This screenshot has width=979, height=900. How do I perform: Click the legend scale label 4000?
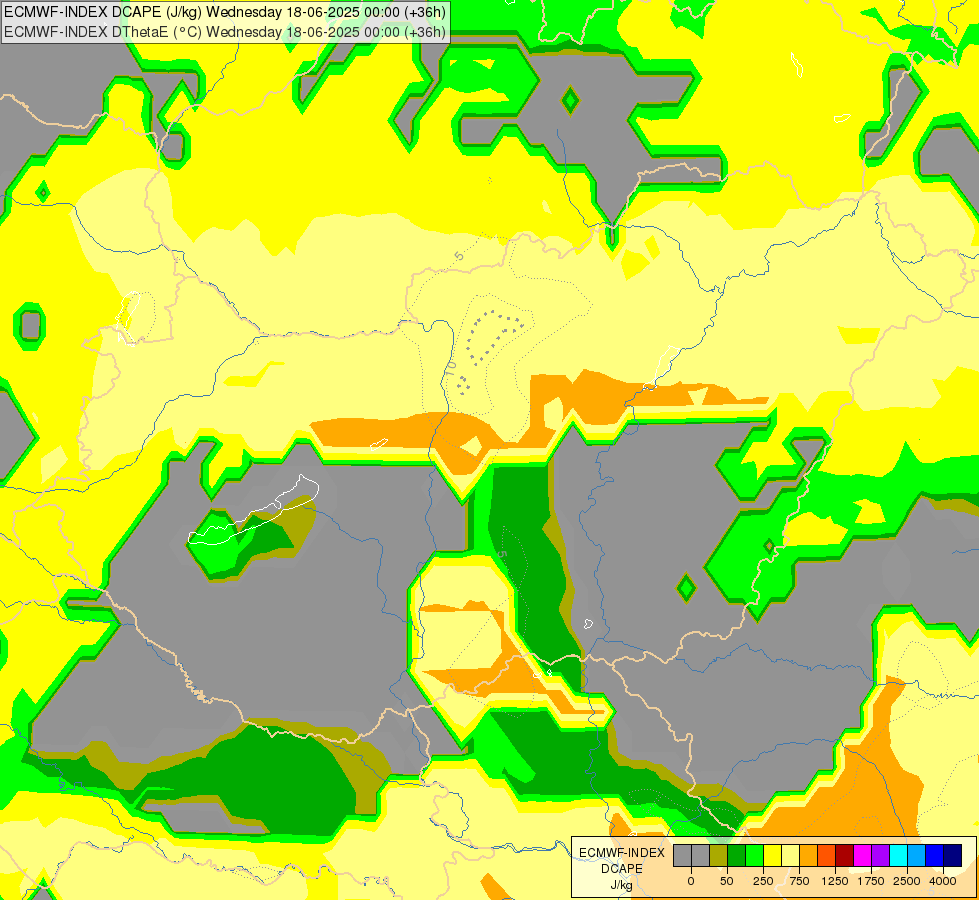tap(943, 881)
